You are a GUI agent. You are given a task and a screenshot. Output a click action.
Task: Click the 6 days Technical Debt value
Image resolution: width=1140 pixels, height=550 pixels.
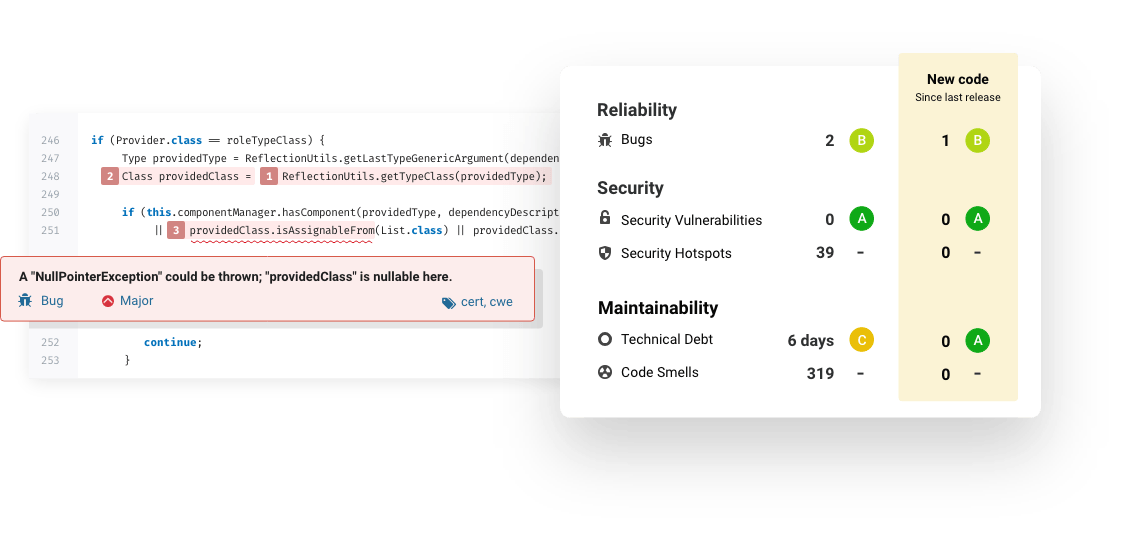(811, 340)
